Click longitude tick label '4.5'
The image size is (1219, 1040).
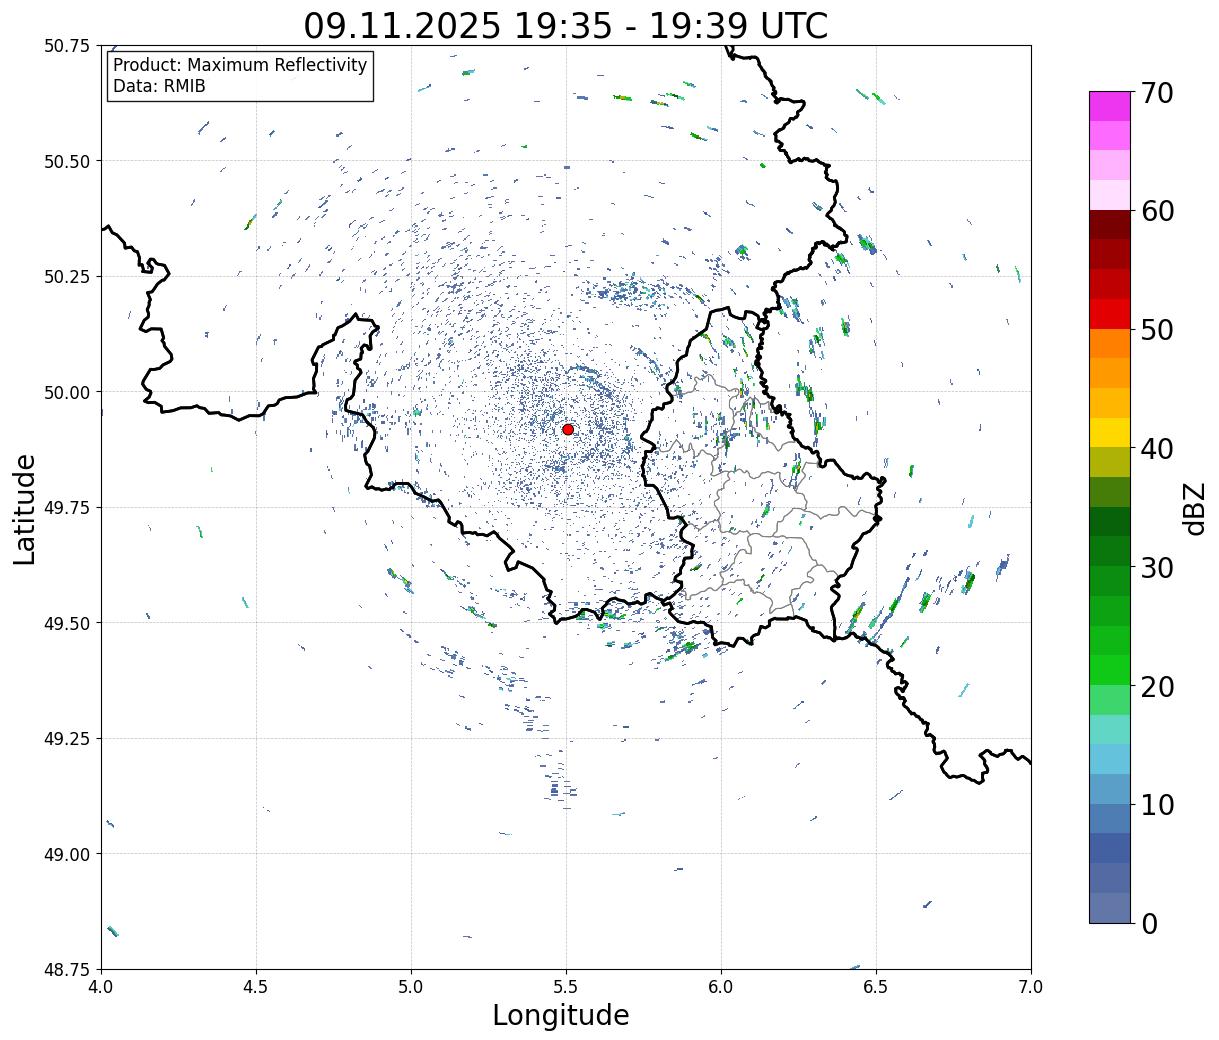pyautogui.click(x=256, y=987)
